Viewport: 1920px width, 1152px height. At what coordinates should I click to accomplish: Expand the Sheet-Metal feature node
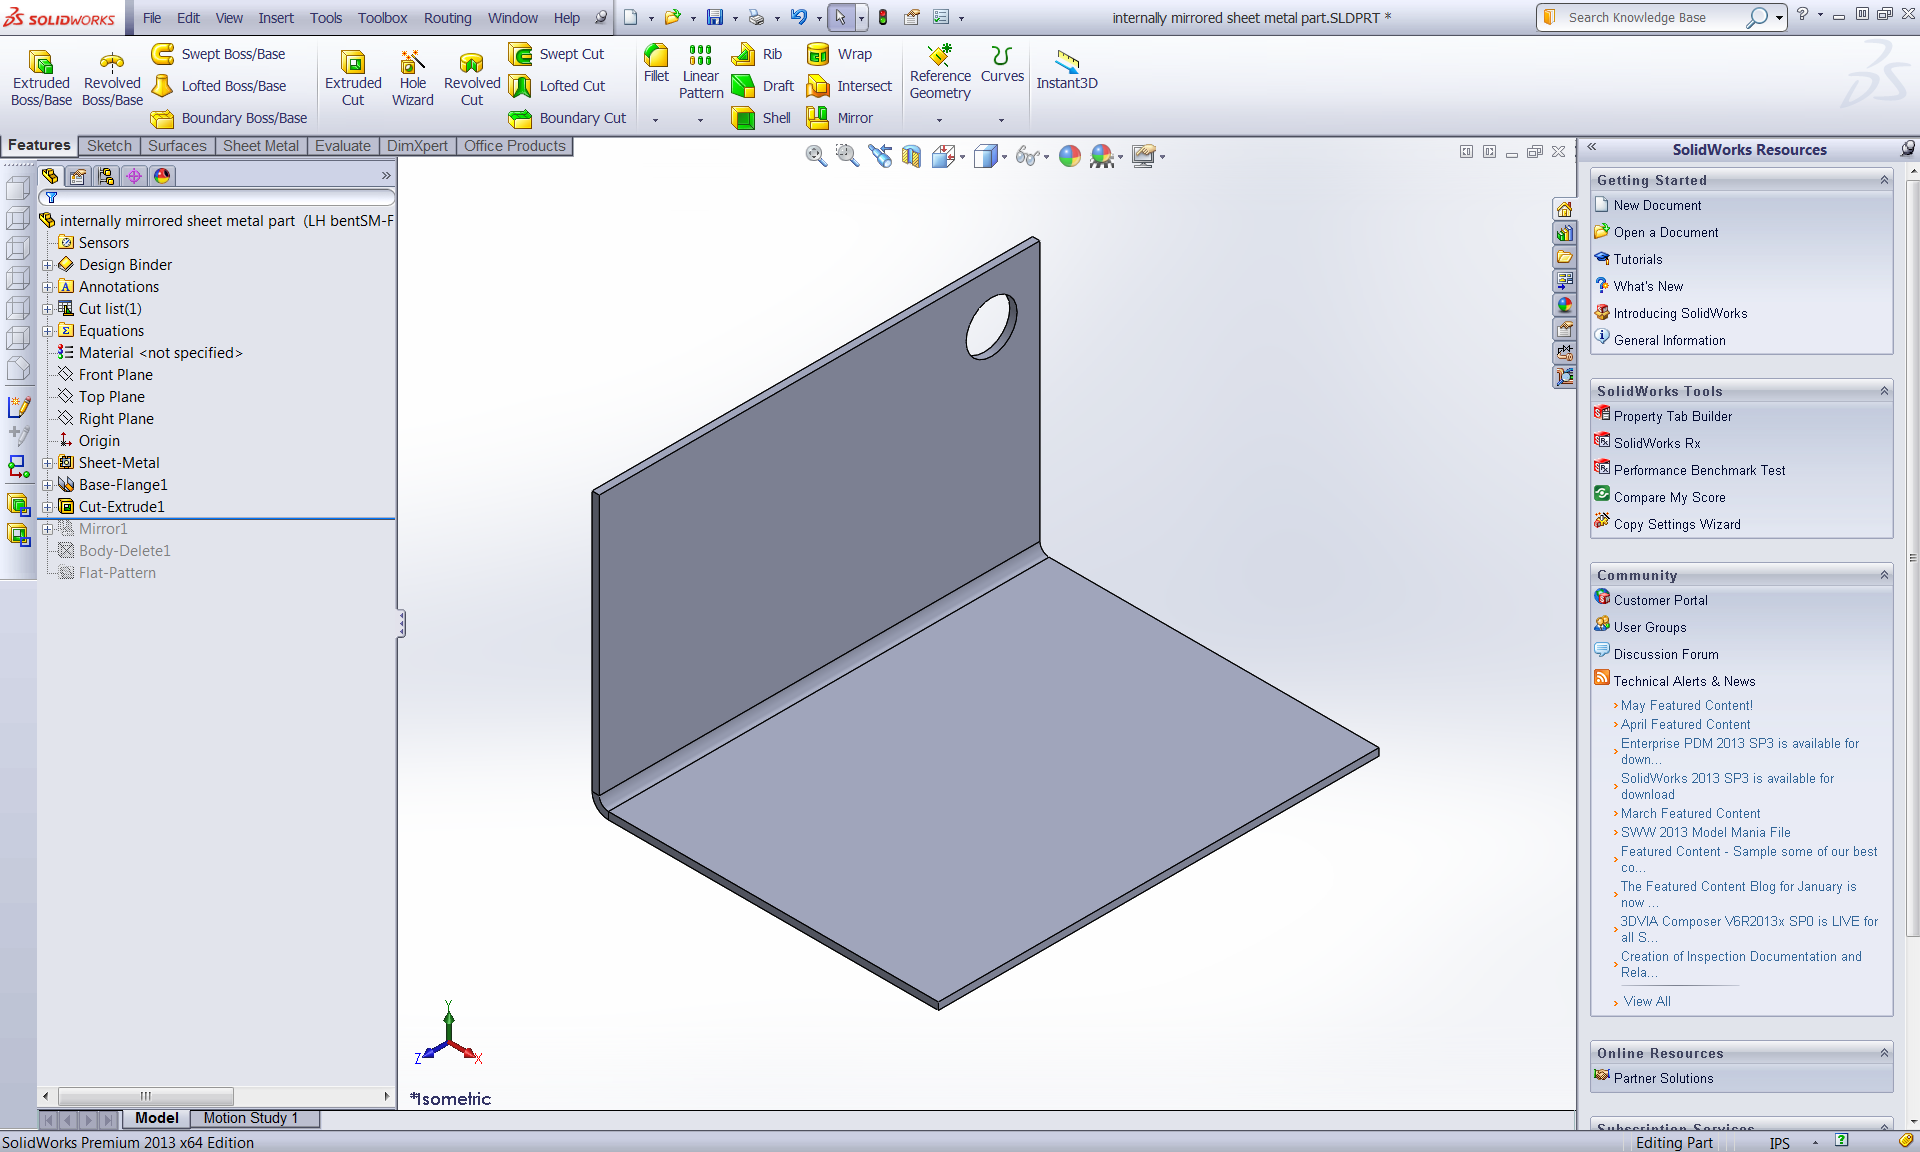click(47, 463)
